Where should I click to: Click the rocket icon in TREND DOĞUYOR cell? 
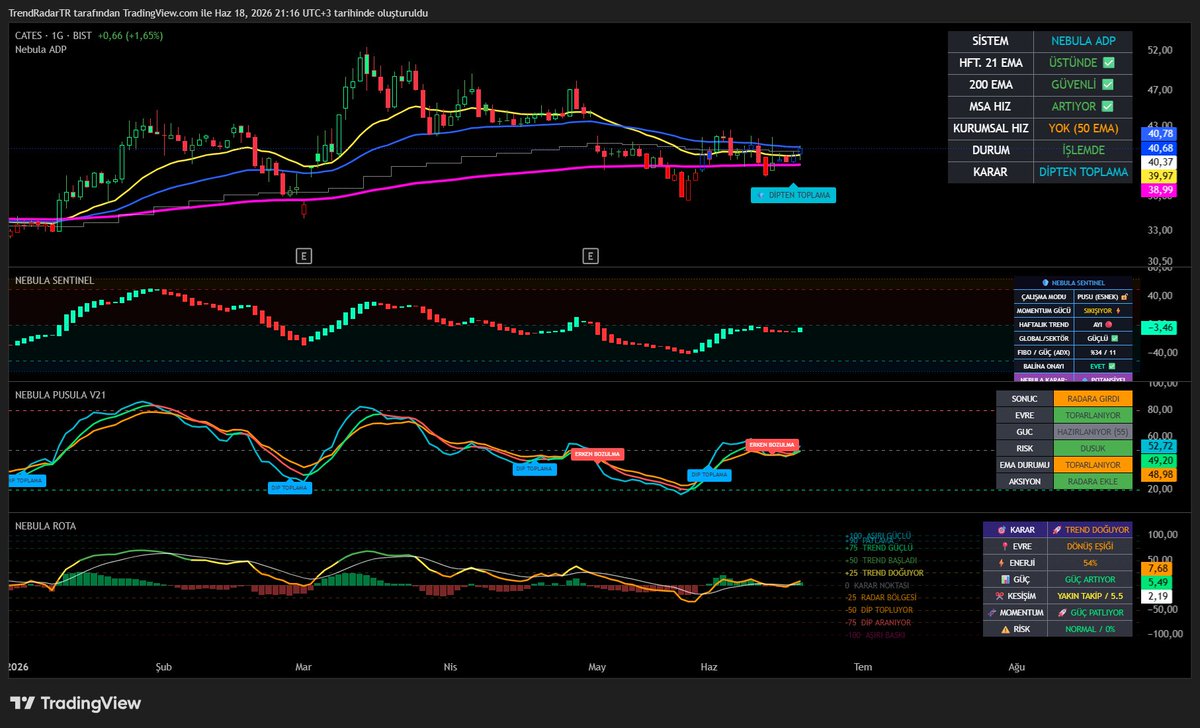(x=1057, y=530)
